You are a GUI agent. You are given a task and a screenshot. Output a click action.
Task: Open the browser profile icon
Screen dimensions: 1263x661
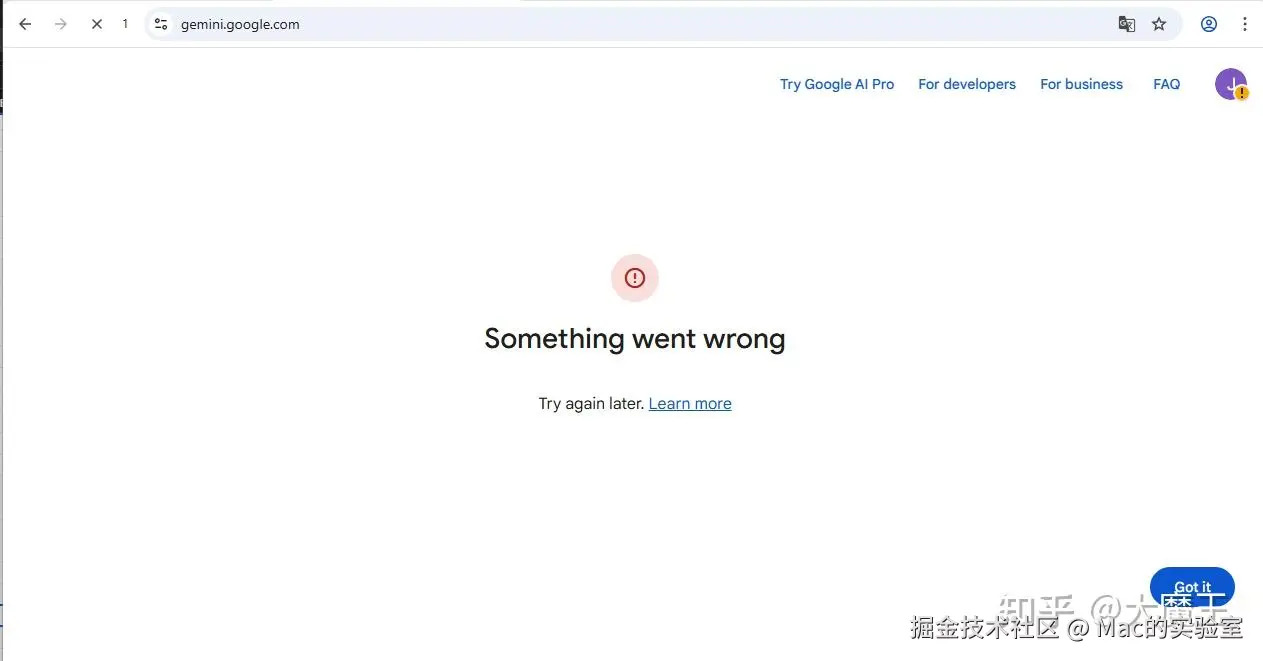[x=1209, y=24]
